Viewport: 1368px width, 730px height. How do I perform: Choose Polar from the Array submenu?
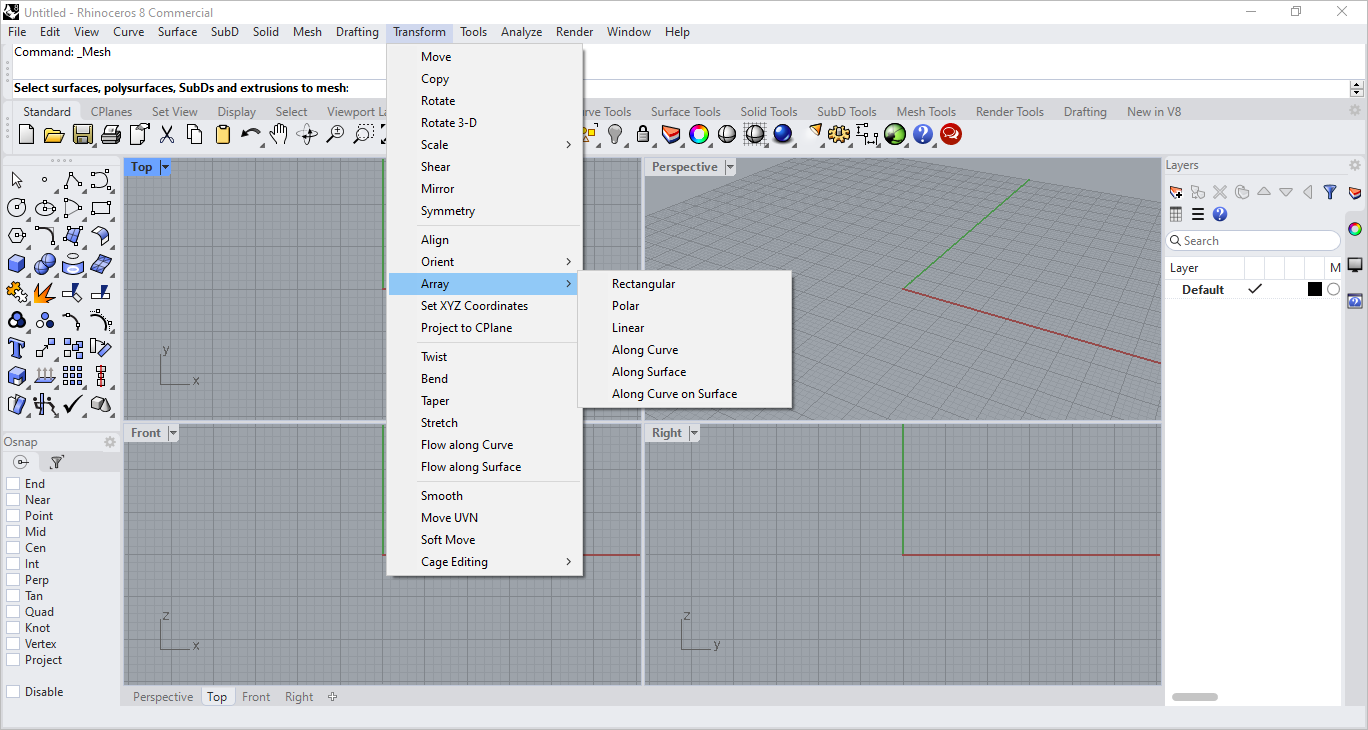(x=625, y=306)
